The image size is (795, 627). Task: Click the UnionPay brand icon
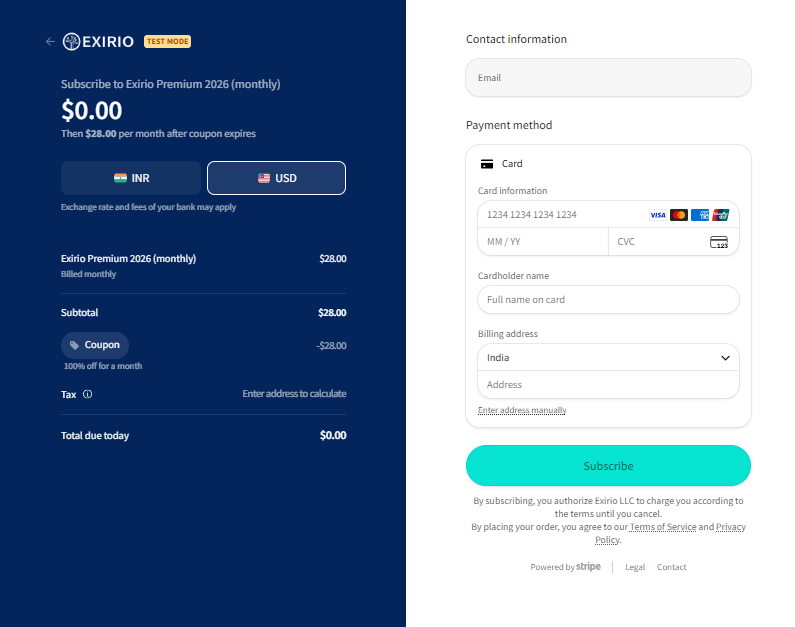coord(720,215)
